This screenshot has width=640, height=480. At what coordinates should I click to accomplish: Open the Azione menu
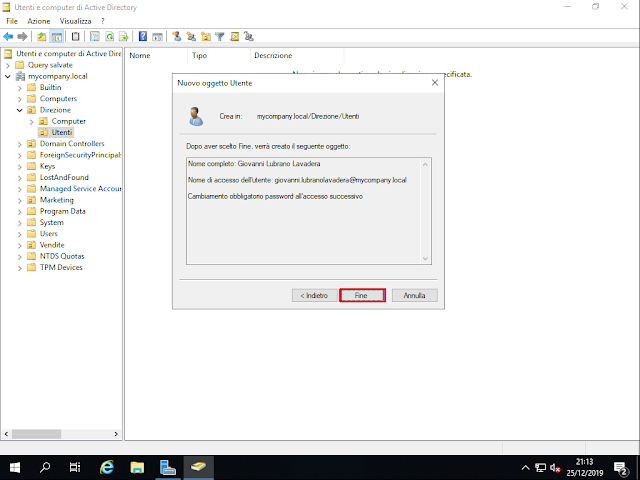point(39,21)
